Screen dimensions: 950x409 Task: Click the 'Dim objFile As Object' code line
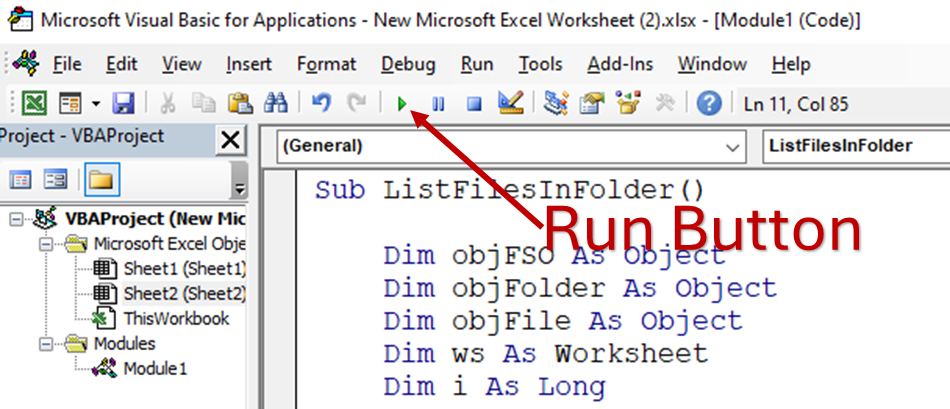(x=563, y=321)
